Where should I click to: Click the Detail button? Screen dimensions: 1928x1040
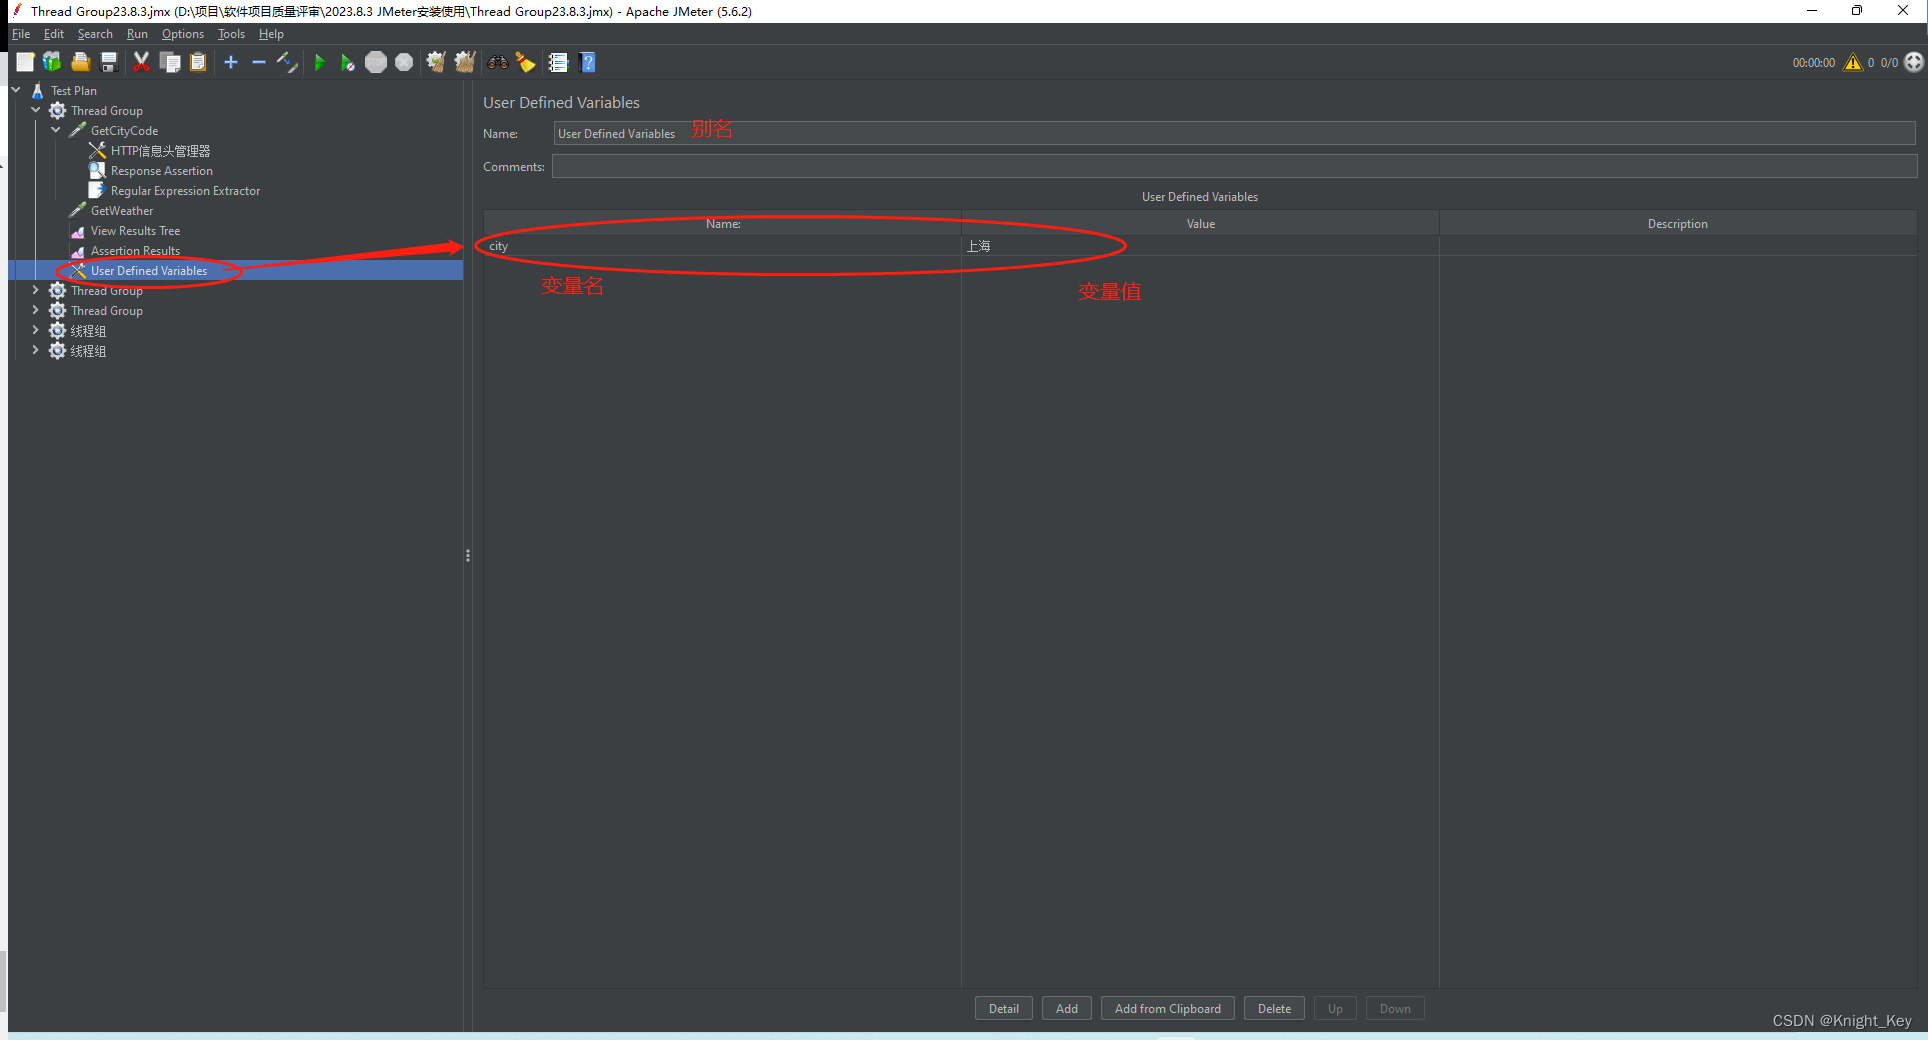click(1003, 1008)
